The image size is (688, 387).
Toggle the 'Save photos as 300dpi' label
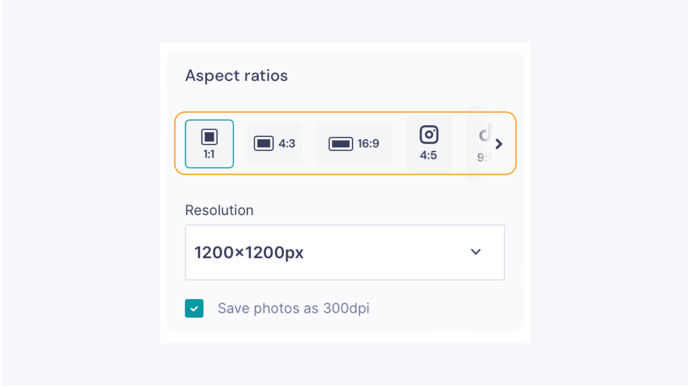pyautogui.click(x=294, y=308)
